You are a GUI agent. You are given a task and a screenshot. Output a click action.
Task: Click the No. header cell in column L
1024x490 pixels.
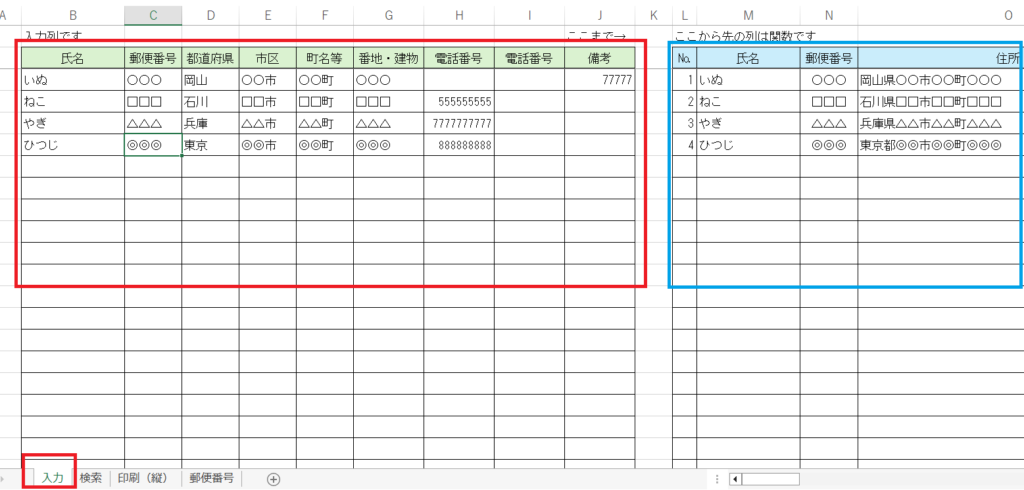(x=684, y=58)
